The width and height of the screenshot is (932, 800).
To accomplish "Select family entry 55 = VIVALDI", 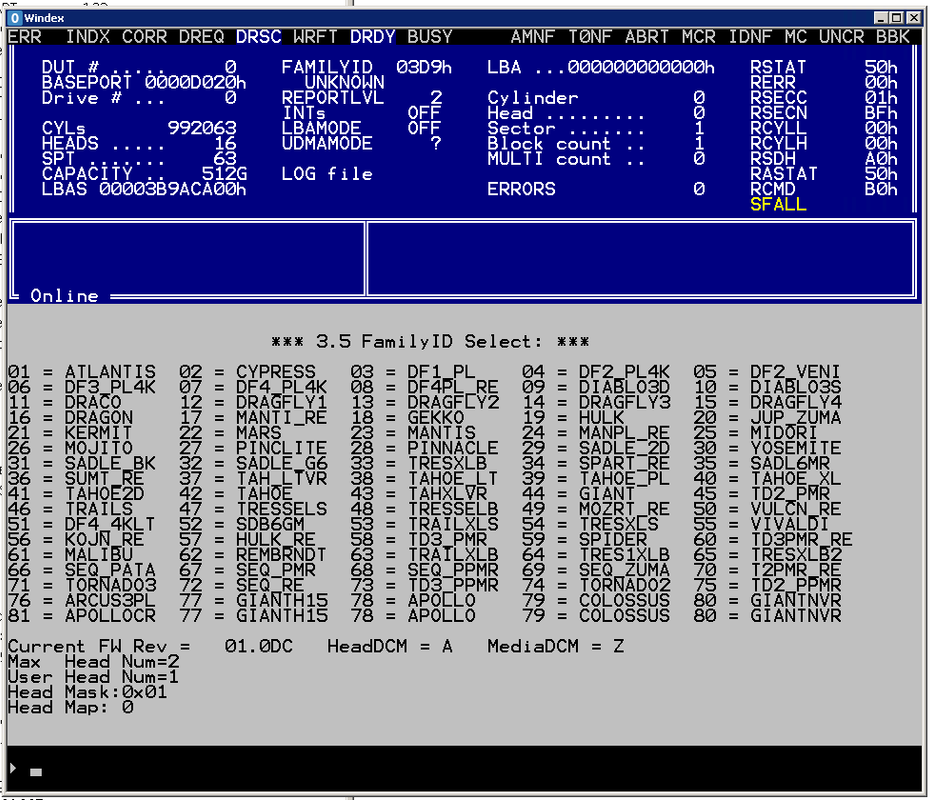I will pos(761,524).
